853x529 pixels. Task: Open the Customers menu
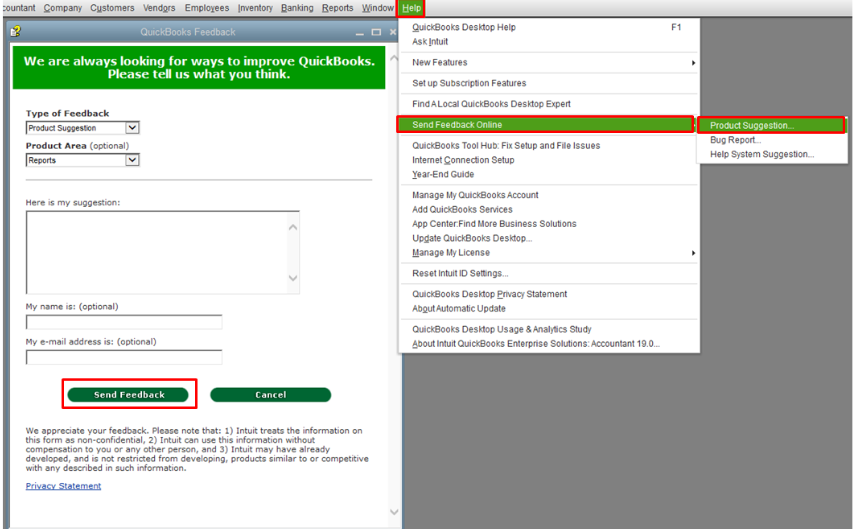(x=112, y=8)
